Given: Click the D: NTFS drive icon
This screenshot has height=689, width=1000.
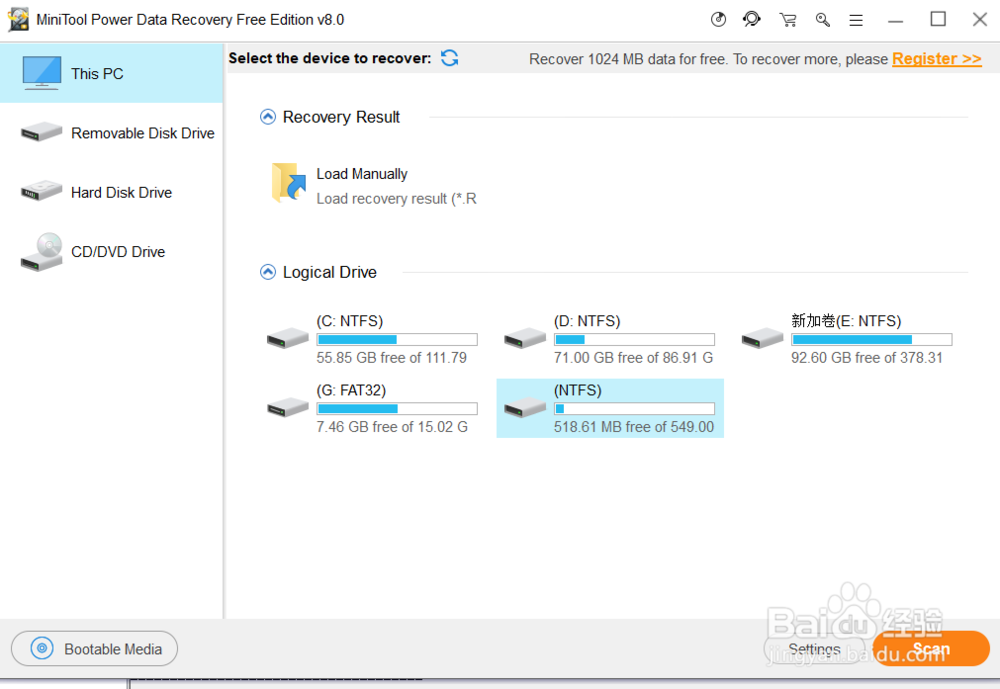Looking at the screenshot, I should pyautogui.click(x=525, y=338).
